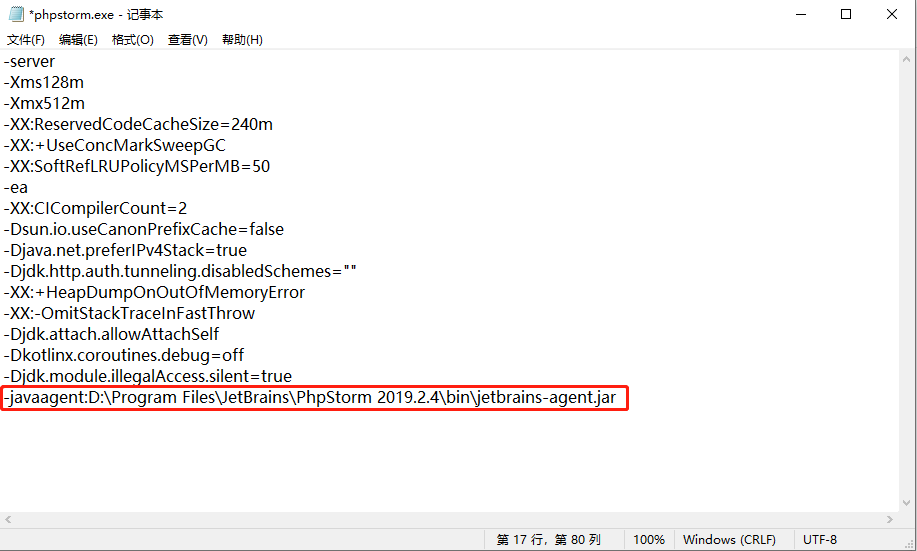Click the Notepad icon in title bar
This screenshot has height=551, width=917.
pos(16,14)
